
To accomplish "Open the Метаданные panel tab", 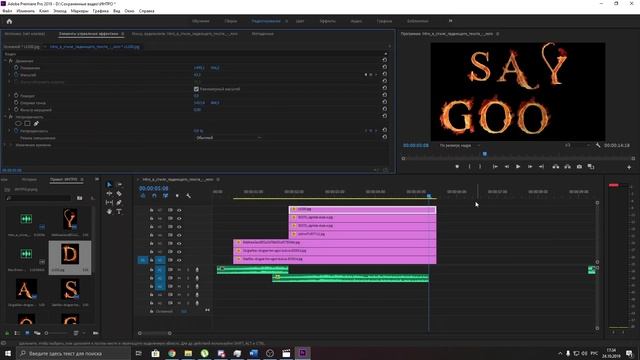I will [x=262, y=34].
